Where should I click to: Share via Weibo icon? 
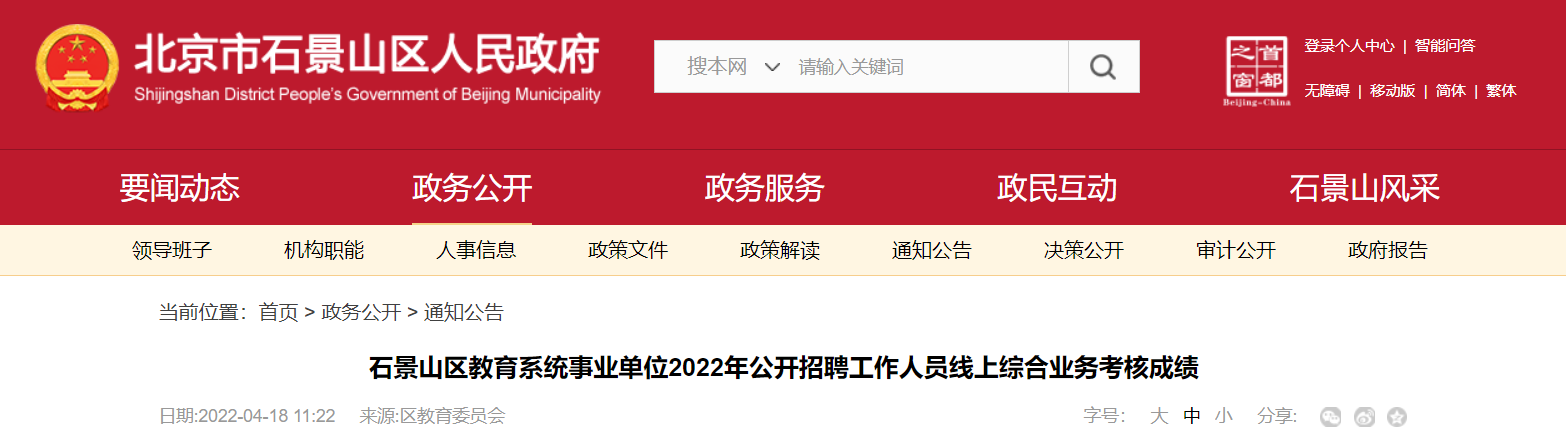1364,417
